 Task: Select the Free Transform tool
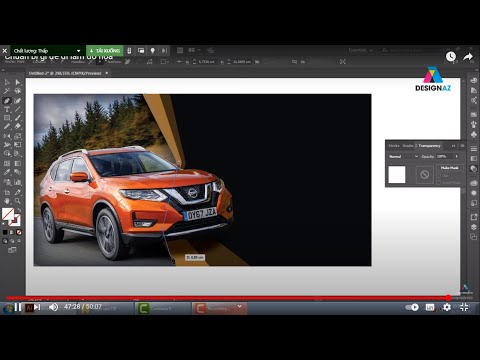pyautogui.click(x=18, y=145)
